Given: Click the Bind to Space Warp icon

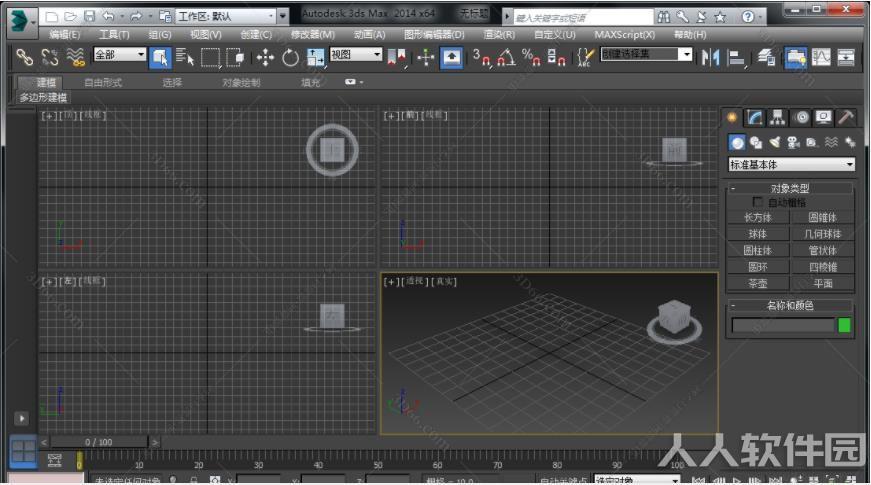Looking at the screenshot, I should [x=76, y=57].
